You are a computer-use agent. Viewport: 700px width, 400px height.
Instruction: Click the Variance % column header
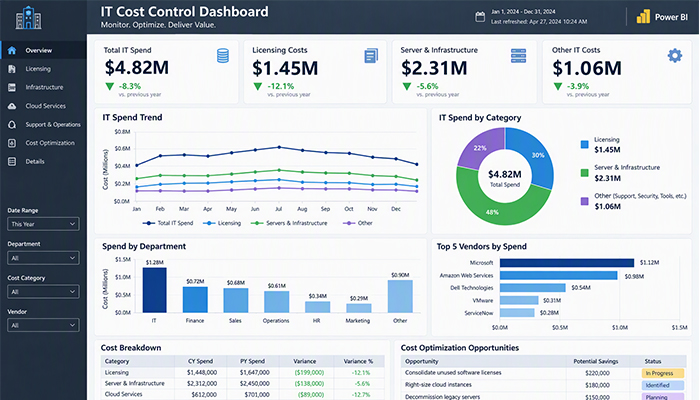point(358,361)
